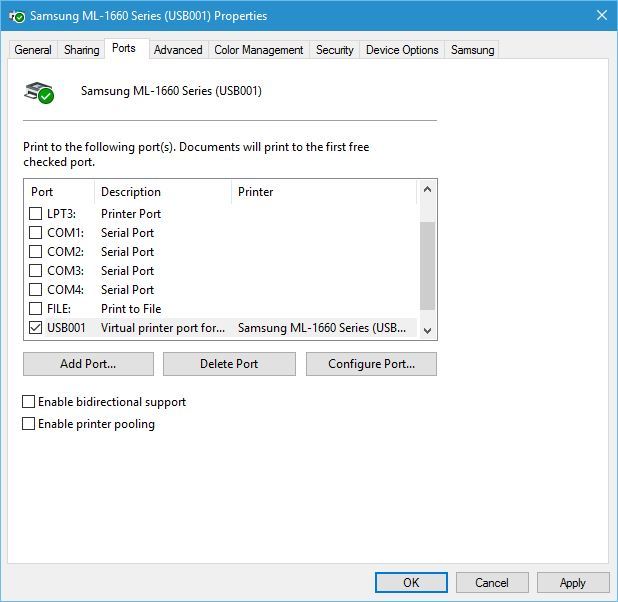Select the COM4: 'Serial Port' description
Viewport: 618px width, 602px height.
click(x=127, y=289)
